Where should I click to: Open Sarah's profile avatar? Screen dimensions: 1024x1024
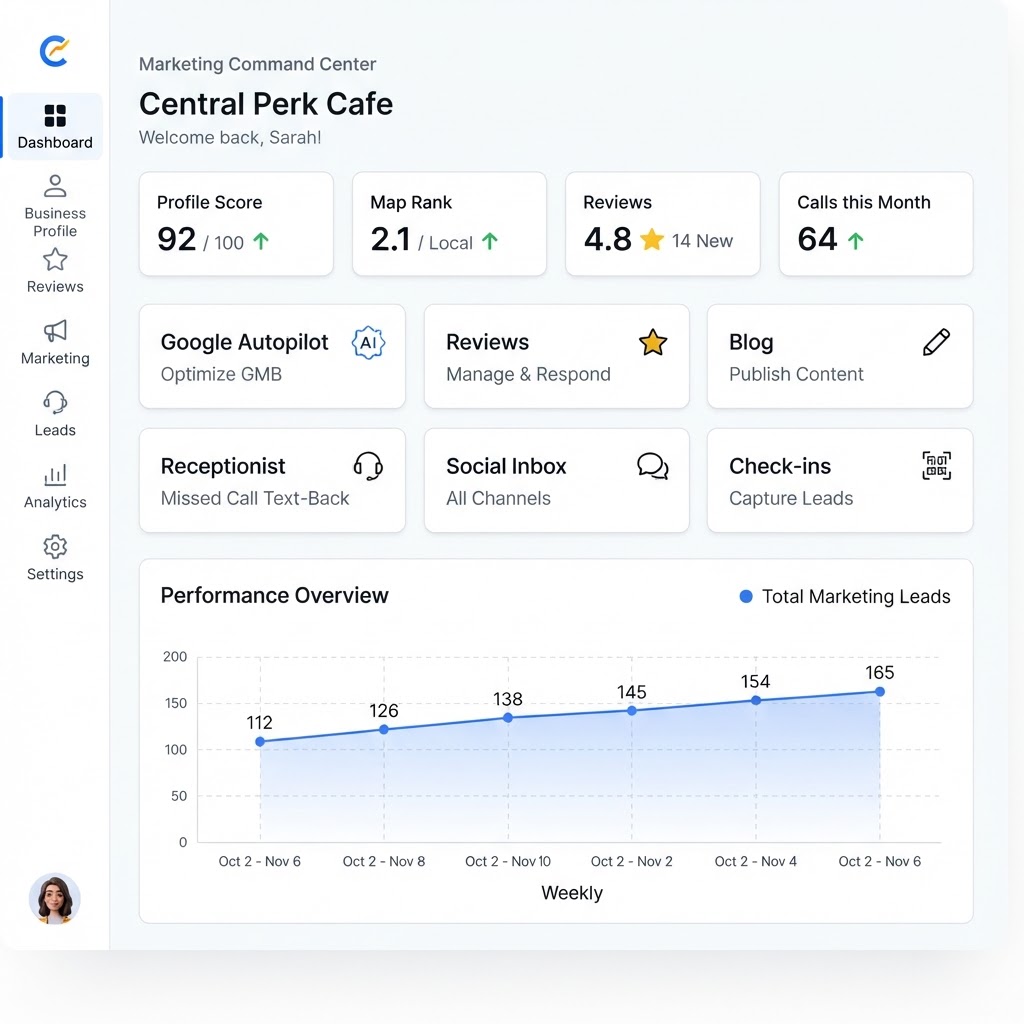click(55, 899)
